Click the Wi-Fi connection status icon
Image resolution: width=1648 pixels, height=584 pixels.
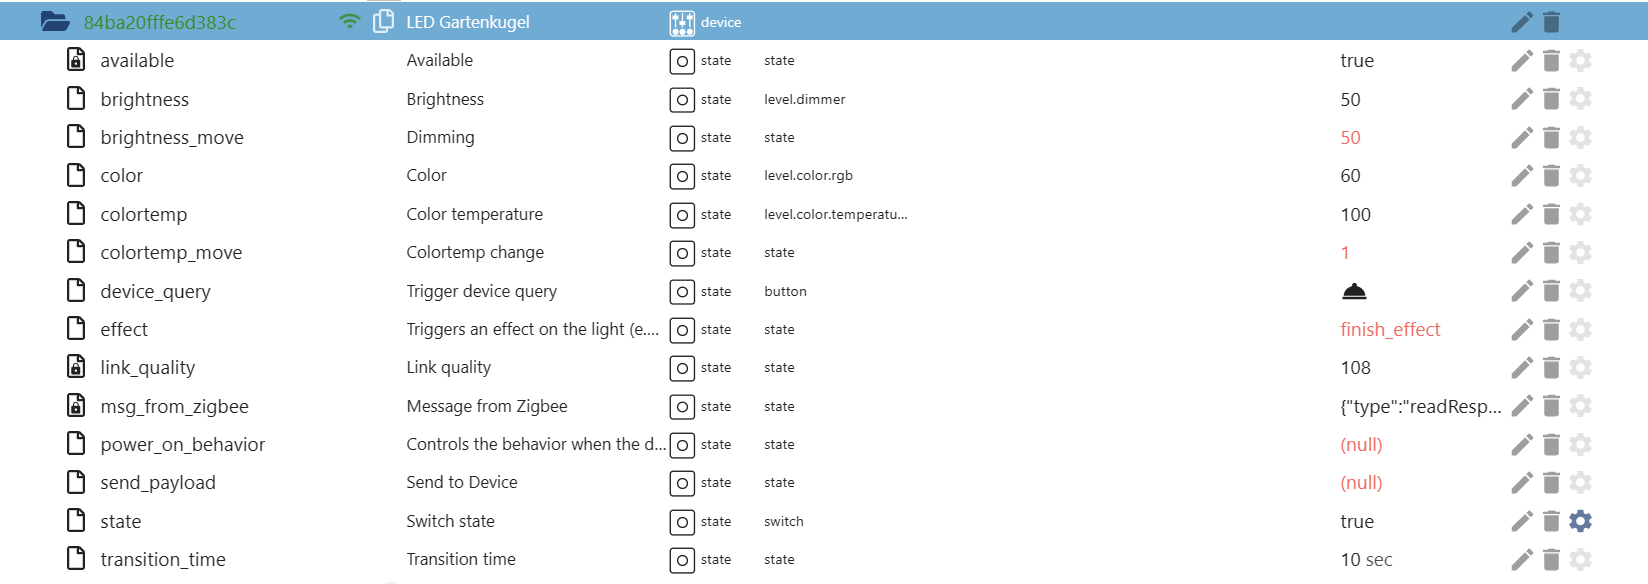tap(350, 22)
